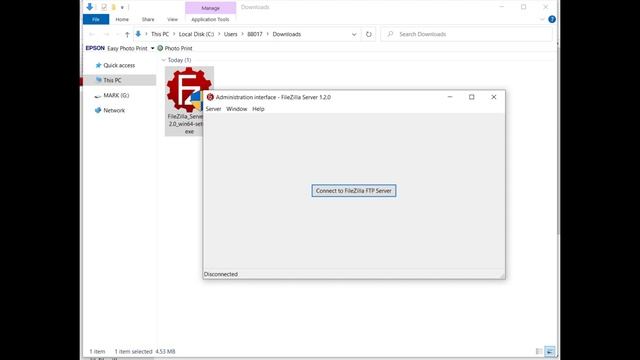The image size is (640, 360).
Task: Open the Help menu in FileZilla
Action: tap(258, 109)
